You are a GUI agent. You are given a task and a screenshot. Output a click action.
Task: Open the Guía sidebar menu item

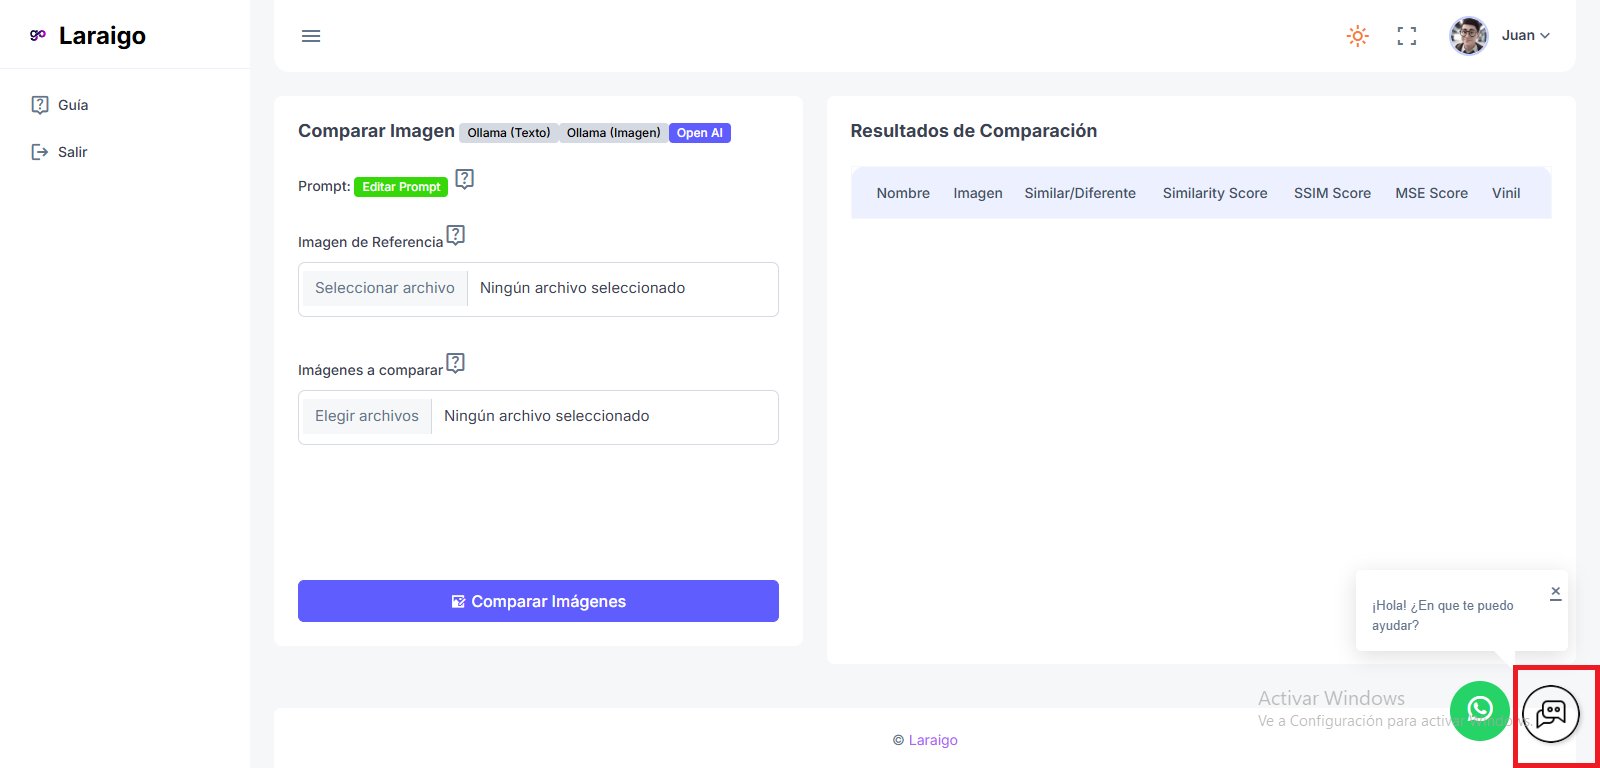(72, 105)
